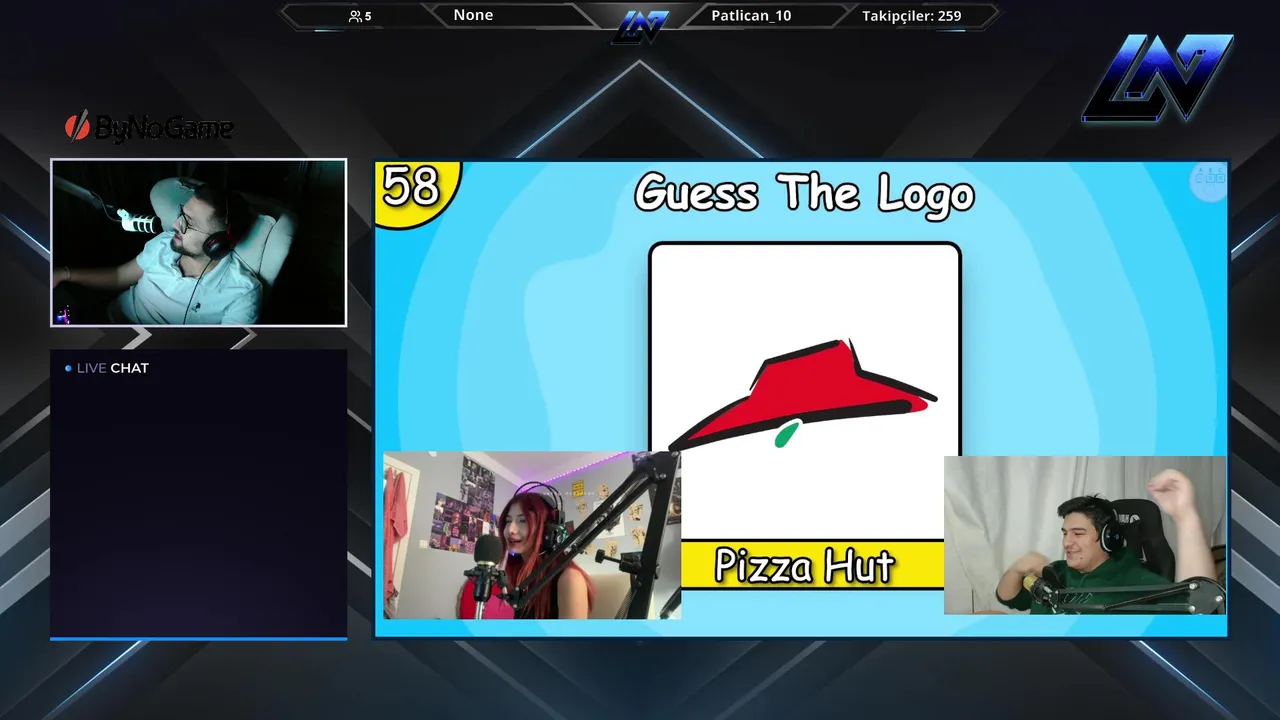Screen dimensions: 1280x720
Task: Click the 'Pizza Hut' yellow answer banner
Action: click(812, 565)
